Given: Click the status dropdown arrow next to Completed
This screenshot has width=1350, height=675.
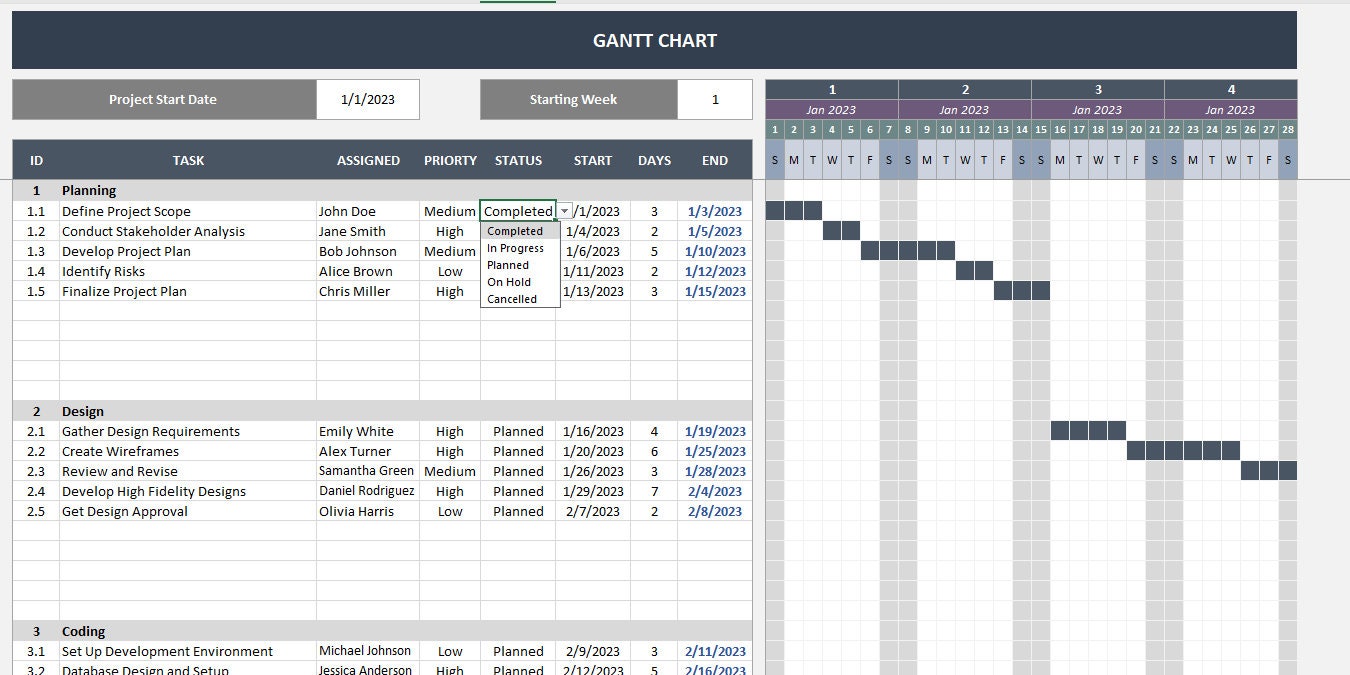Looking at the screenshot, I should coord(564,210).
